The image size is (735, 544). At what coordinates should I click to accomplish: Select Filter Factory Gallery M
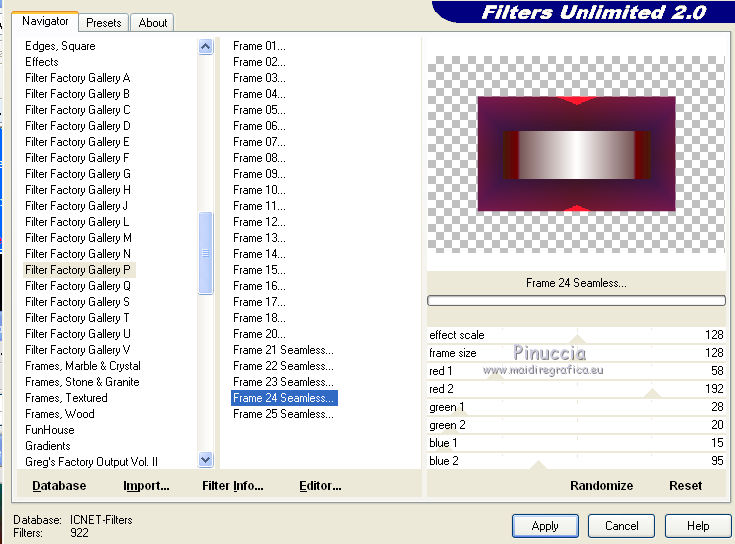78,238
